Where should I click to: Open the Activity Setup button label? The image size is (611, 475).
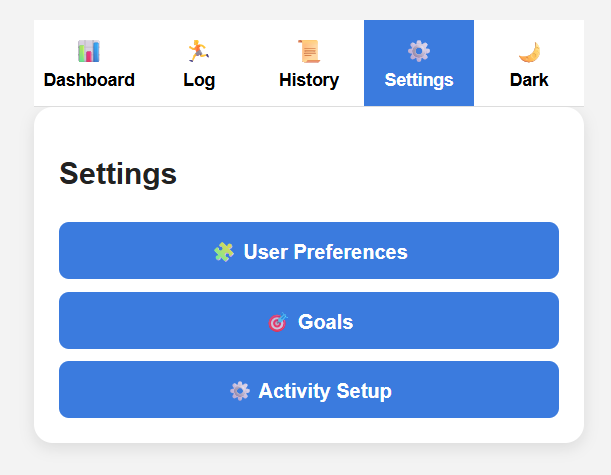(x=324, y=391)
